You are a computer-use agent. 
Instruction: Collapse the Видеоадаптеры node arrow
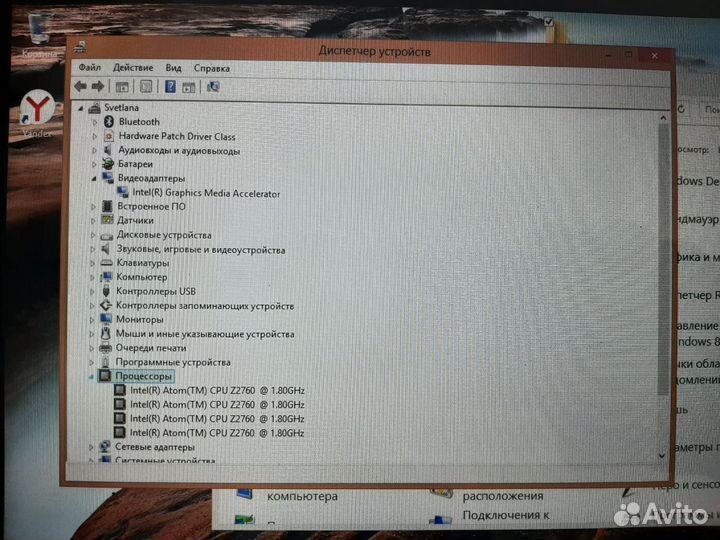(x=94, y=179)
